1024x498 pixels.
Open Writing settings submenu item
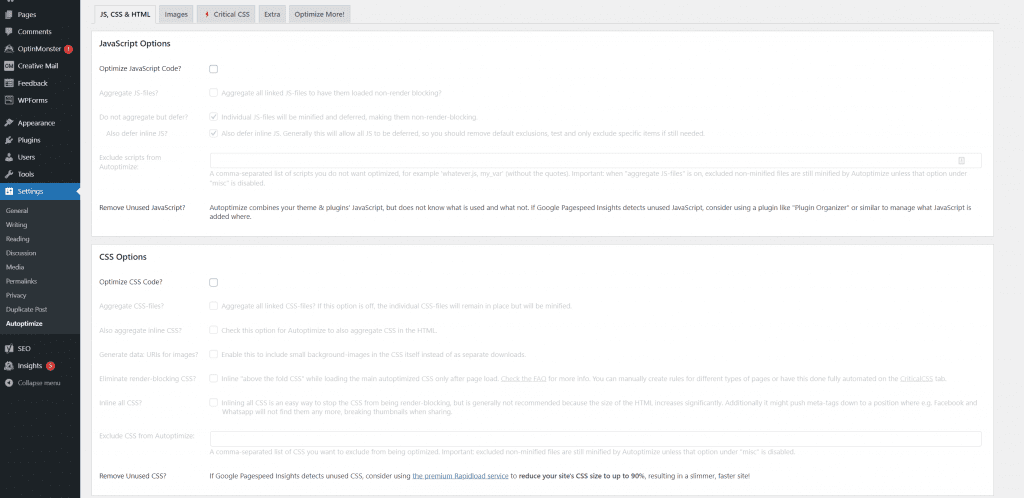pos(16,225)
